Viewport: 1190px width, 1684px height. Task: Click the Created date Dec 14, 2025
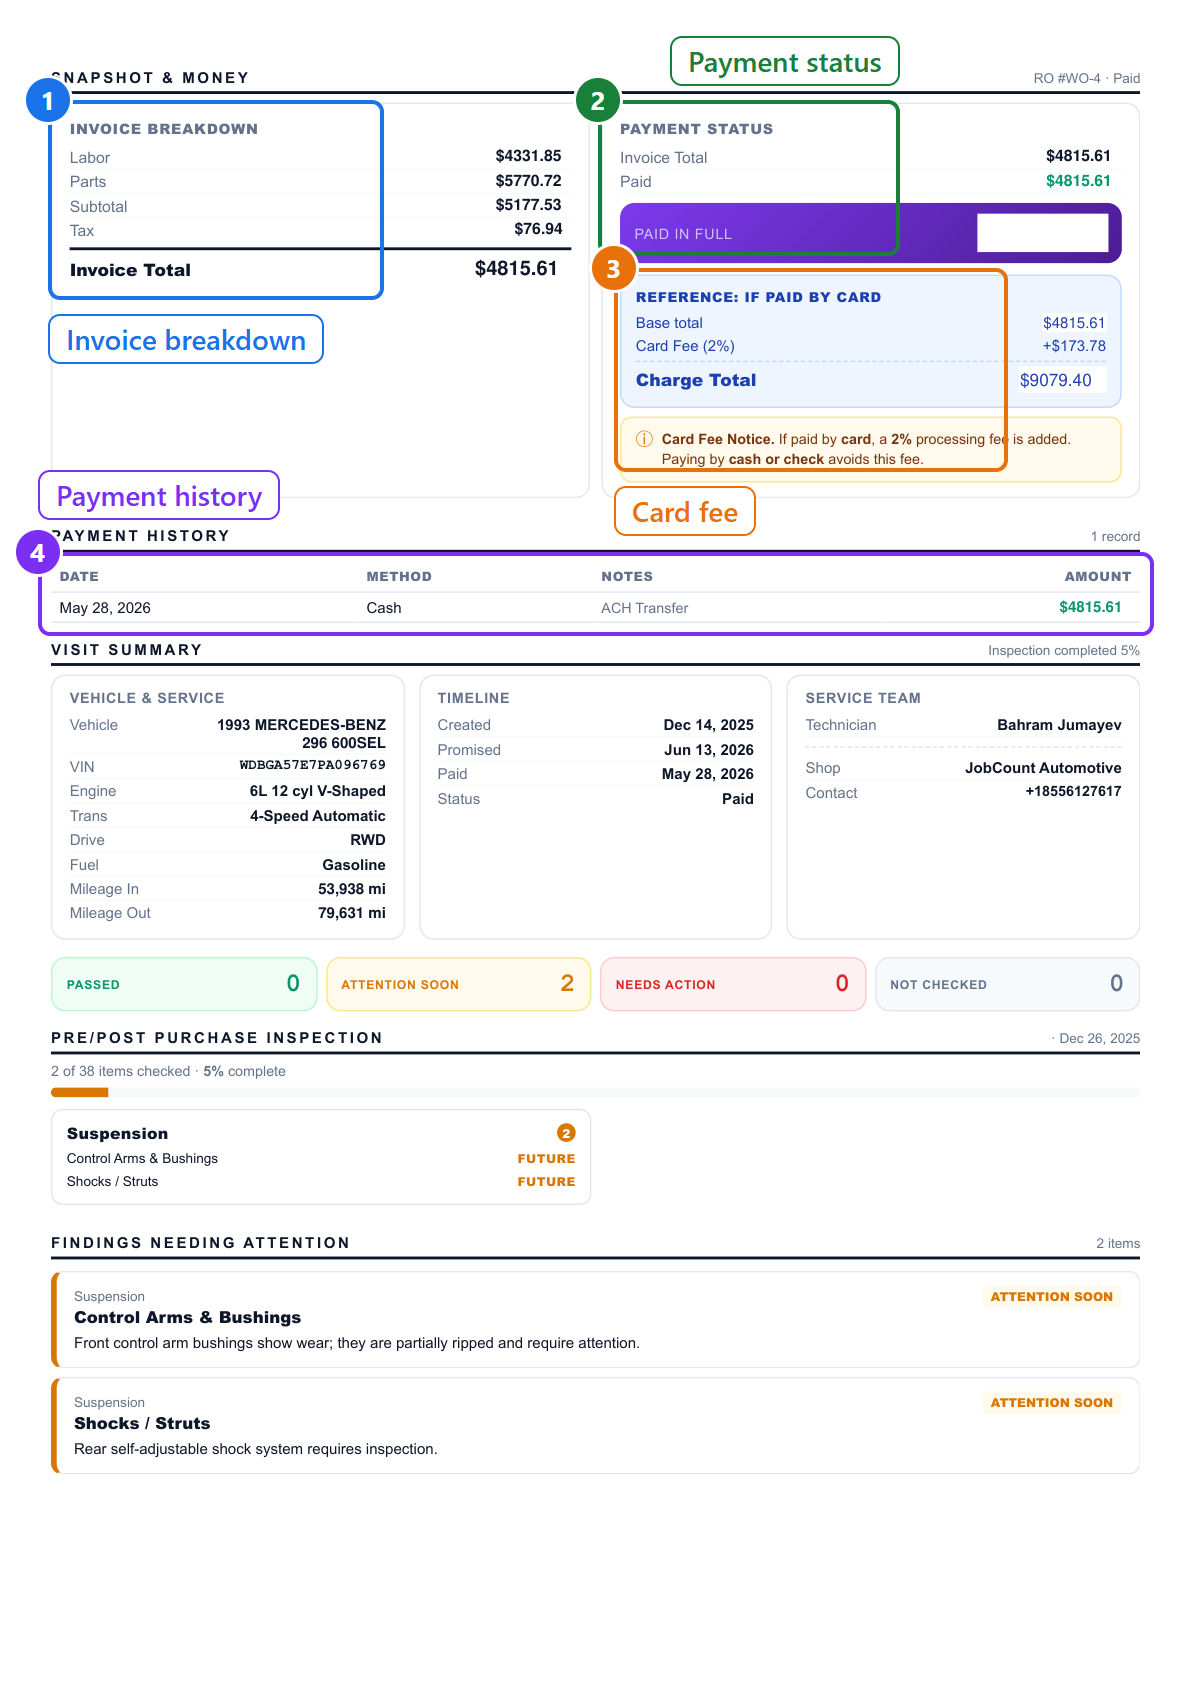coord(708,725)
